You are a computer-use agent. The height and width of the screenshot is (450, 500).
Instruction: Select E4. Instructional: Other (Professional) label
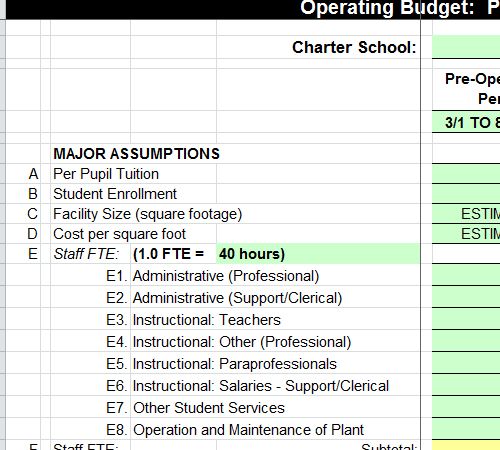(228, 342)
